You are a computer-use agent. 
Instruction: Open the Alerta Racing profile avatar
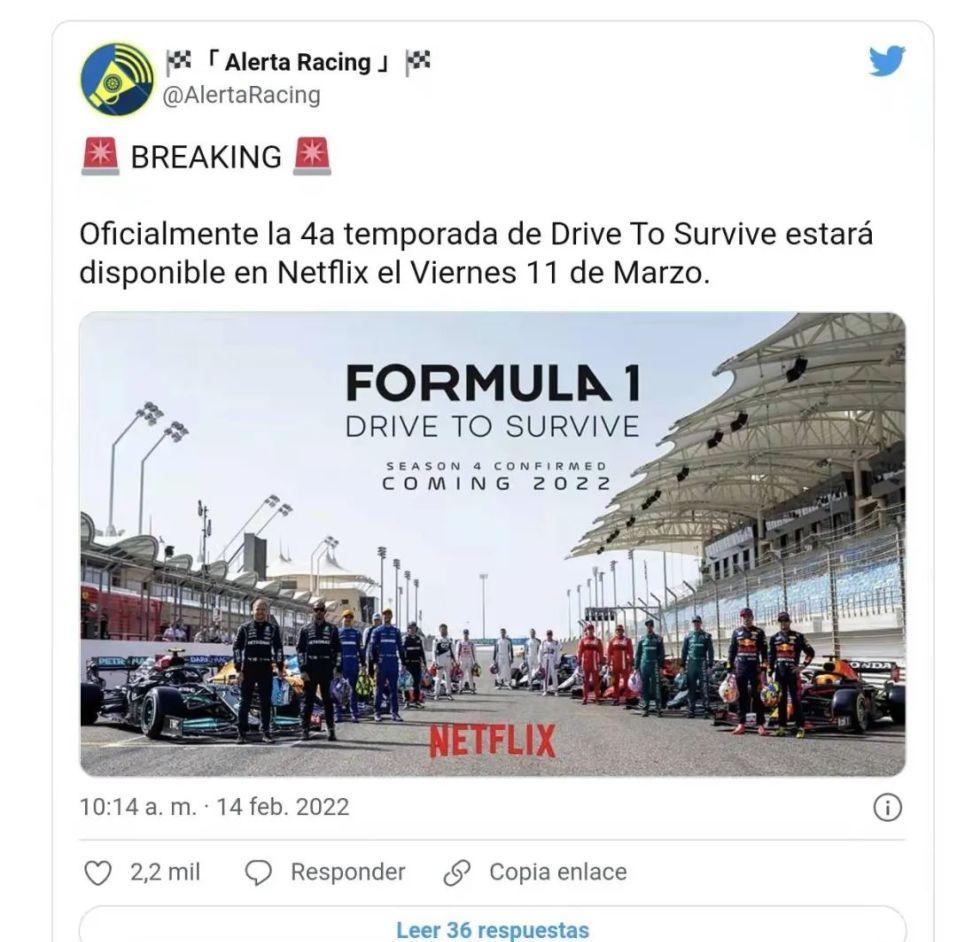pos(117,79)
